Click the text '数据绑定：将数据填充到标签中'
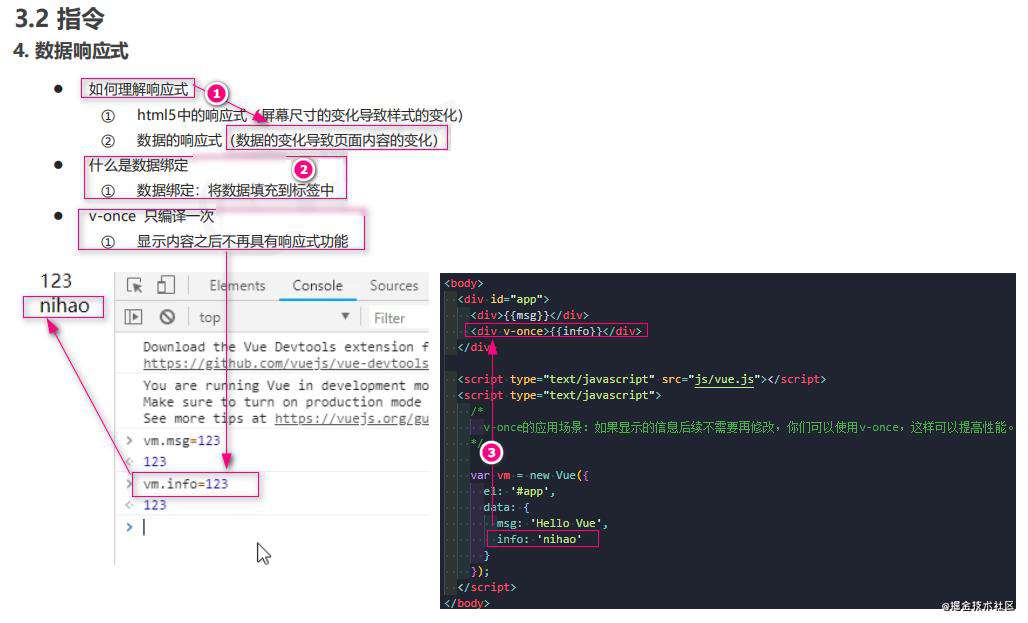This screenshot has width=1028, height=623. 235,190
